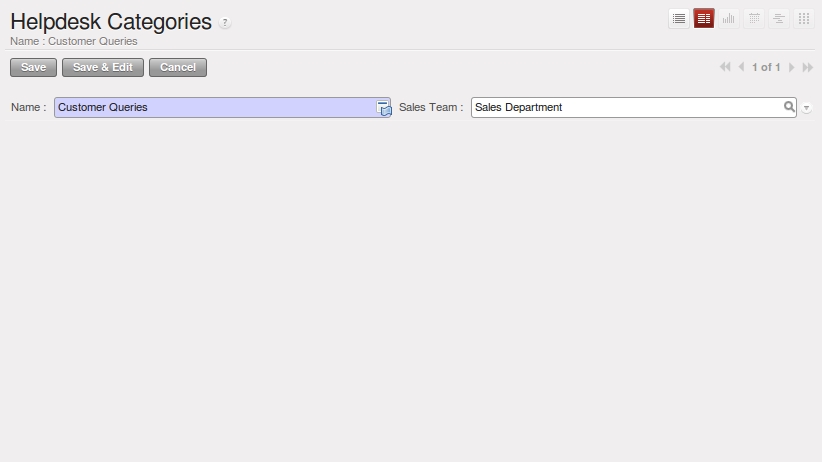Go to the first record
Screen dimensions: 822x462
tap(725, 67)
